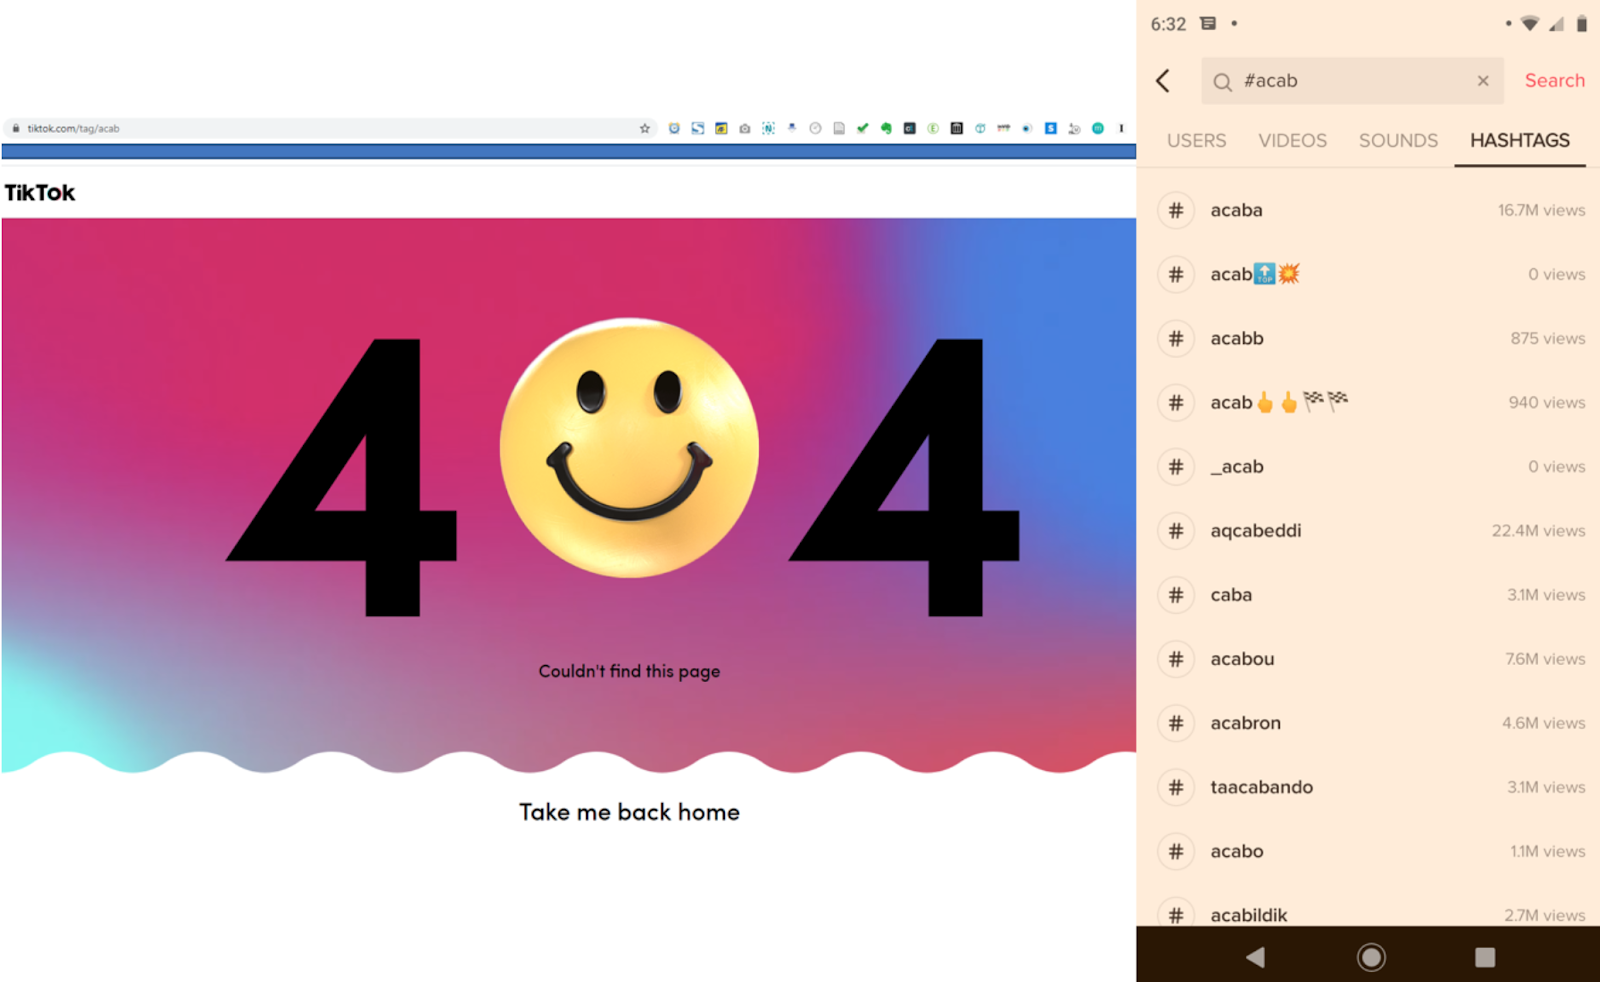Click the Take me back home link
Viewport: 1600px width, 982px height.
pyautogui.click(x=629, y=812)
